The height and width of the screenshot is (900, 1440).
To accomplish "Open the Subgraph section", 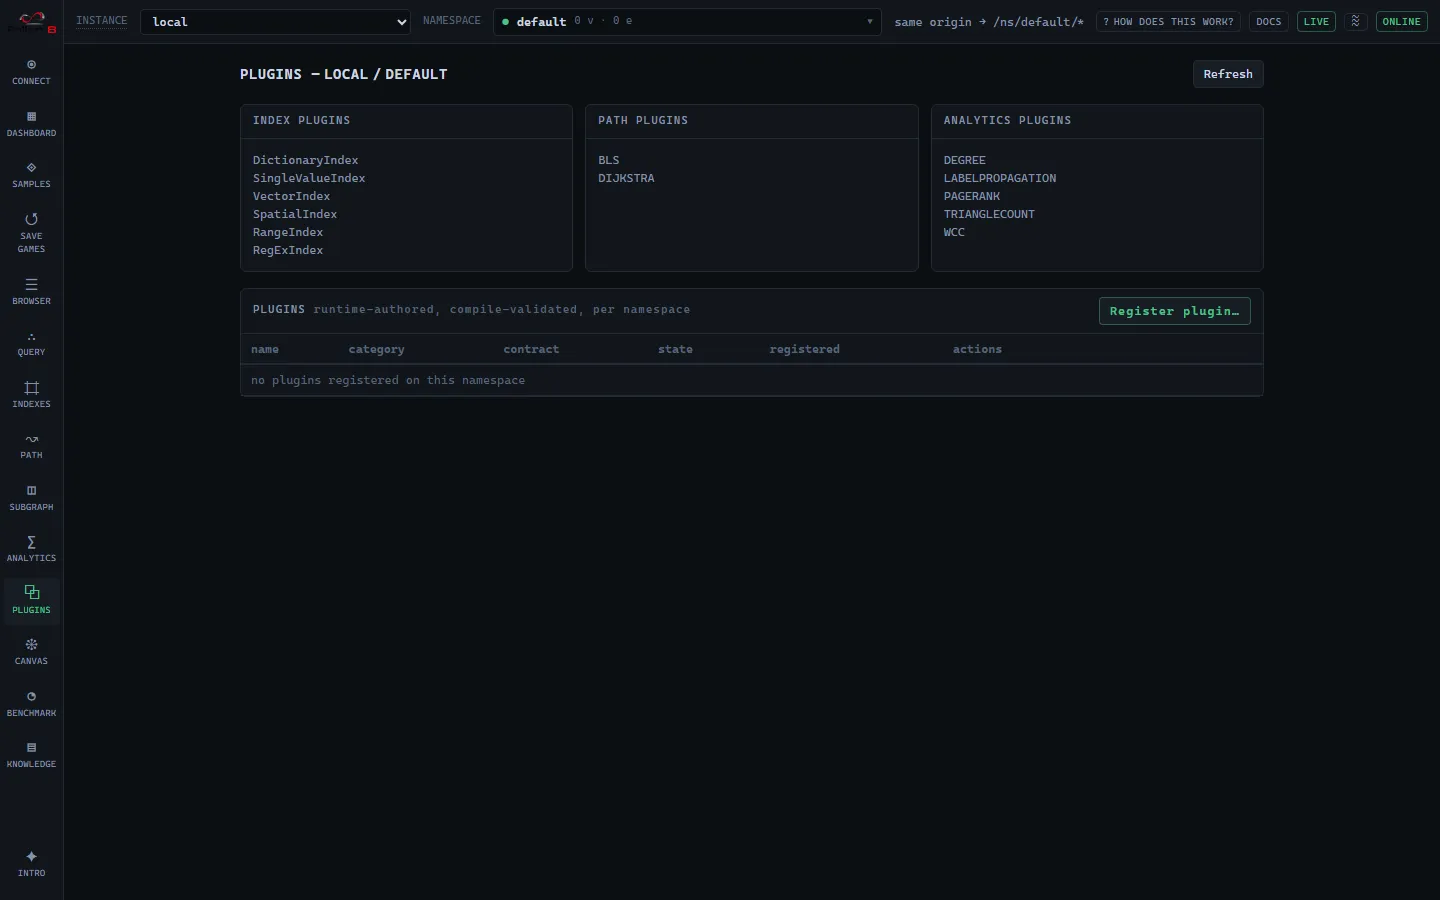I will click(x=31, y=498).
